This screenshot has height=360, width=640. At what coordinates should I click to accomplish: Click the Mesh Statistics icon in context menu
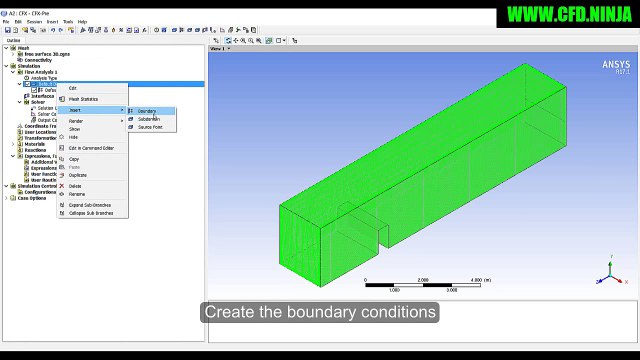coord(62,99)
